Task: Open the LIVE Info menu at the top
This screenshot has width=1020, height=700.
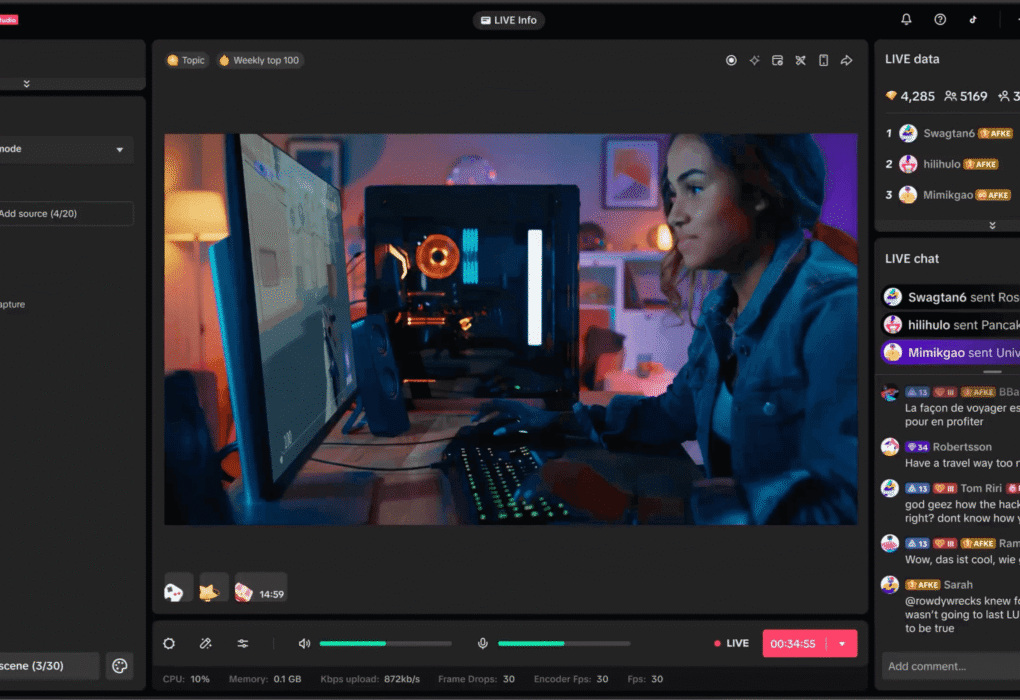Action: pos(508,20)
